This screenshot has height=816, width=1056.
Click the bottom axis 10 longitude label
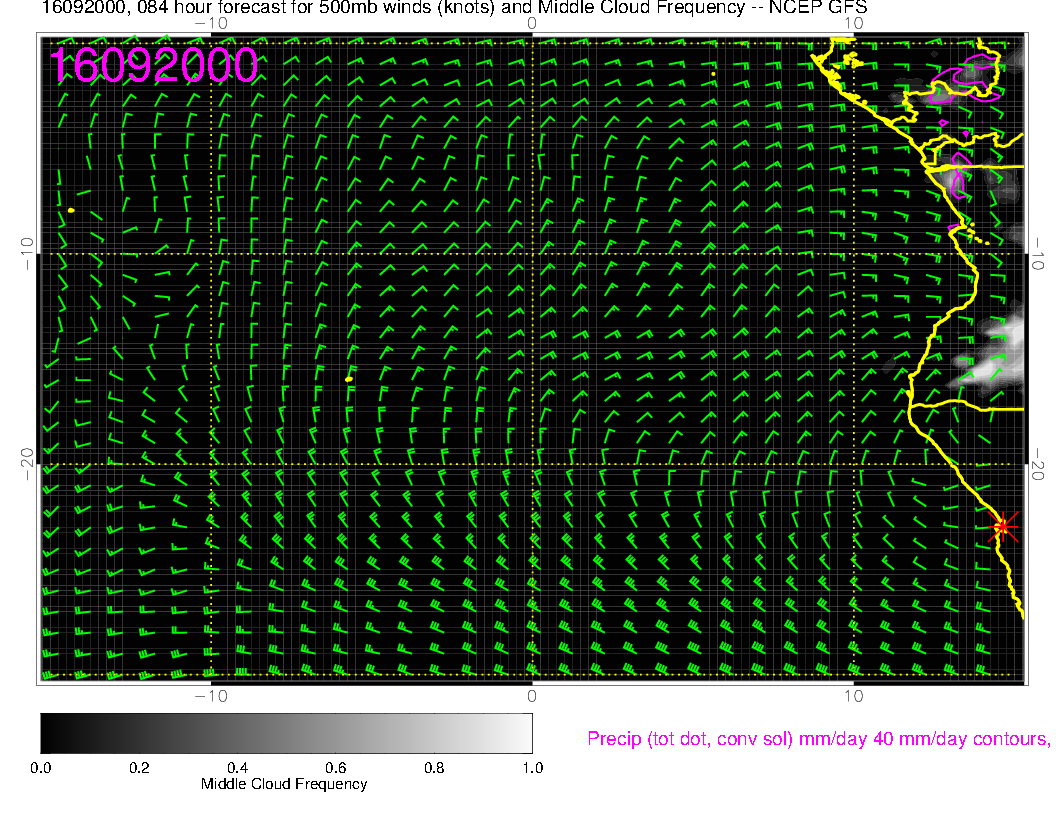[x=853, y=695]
